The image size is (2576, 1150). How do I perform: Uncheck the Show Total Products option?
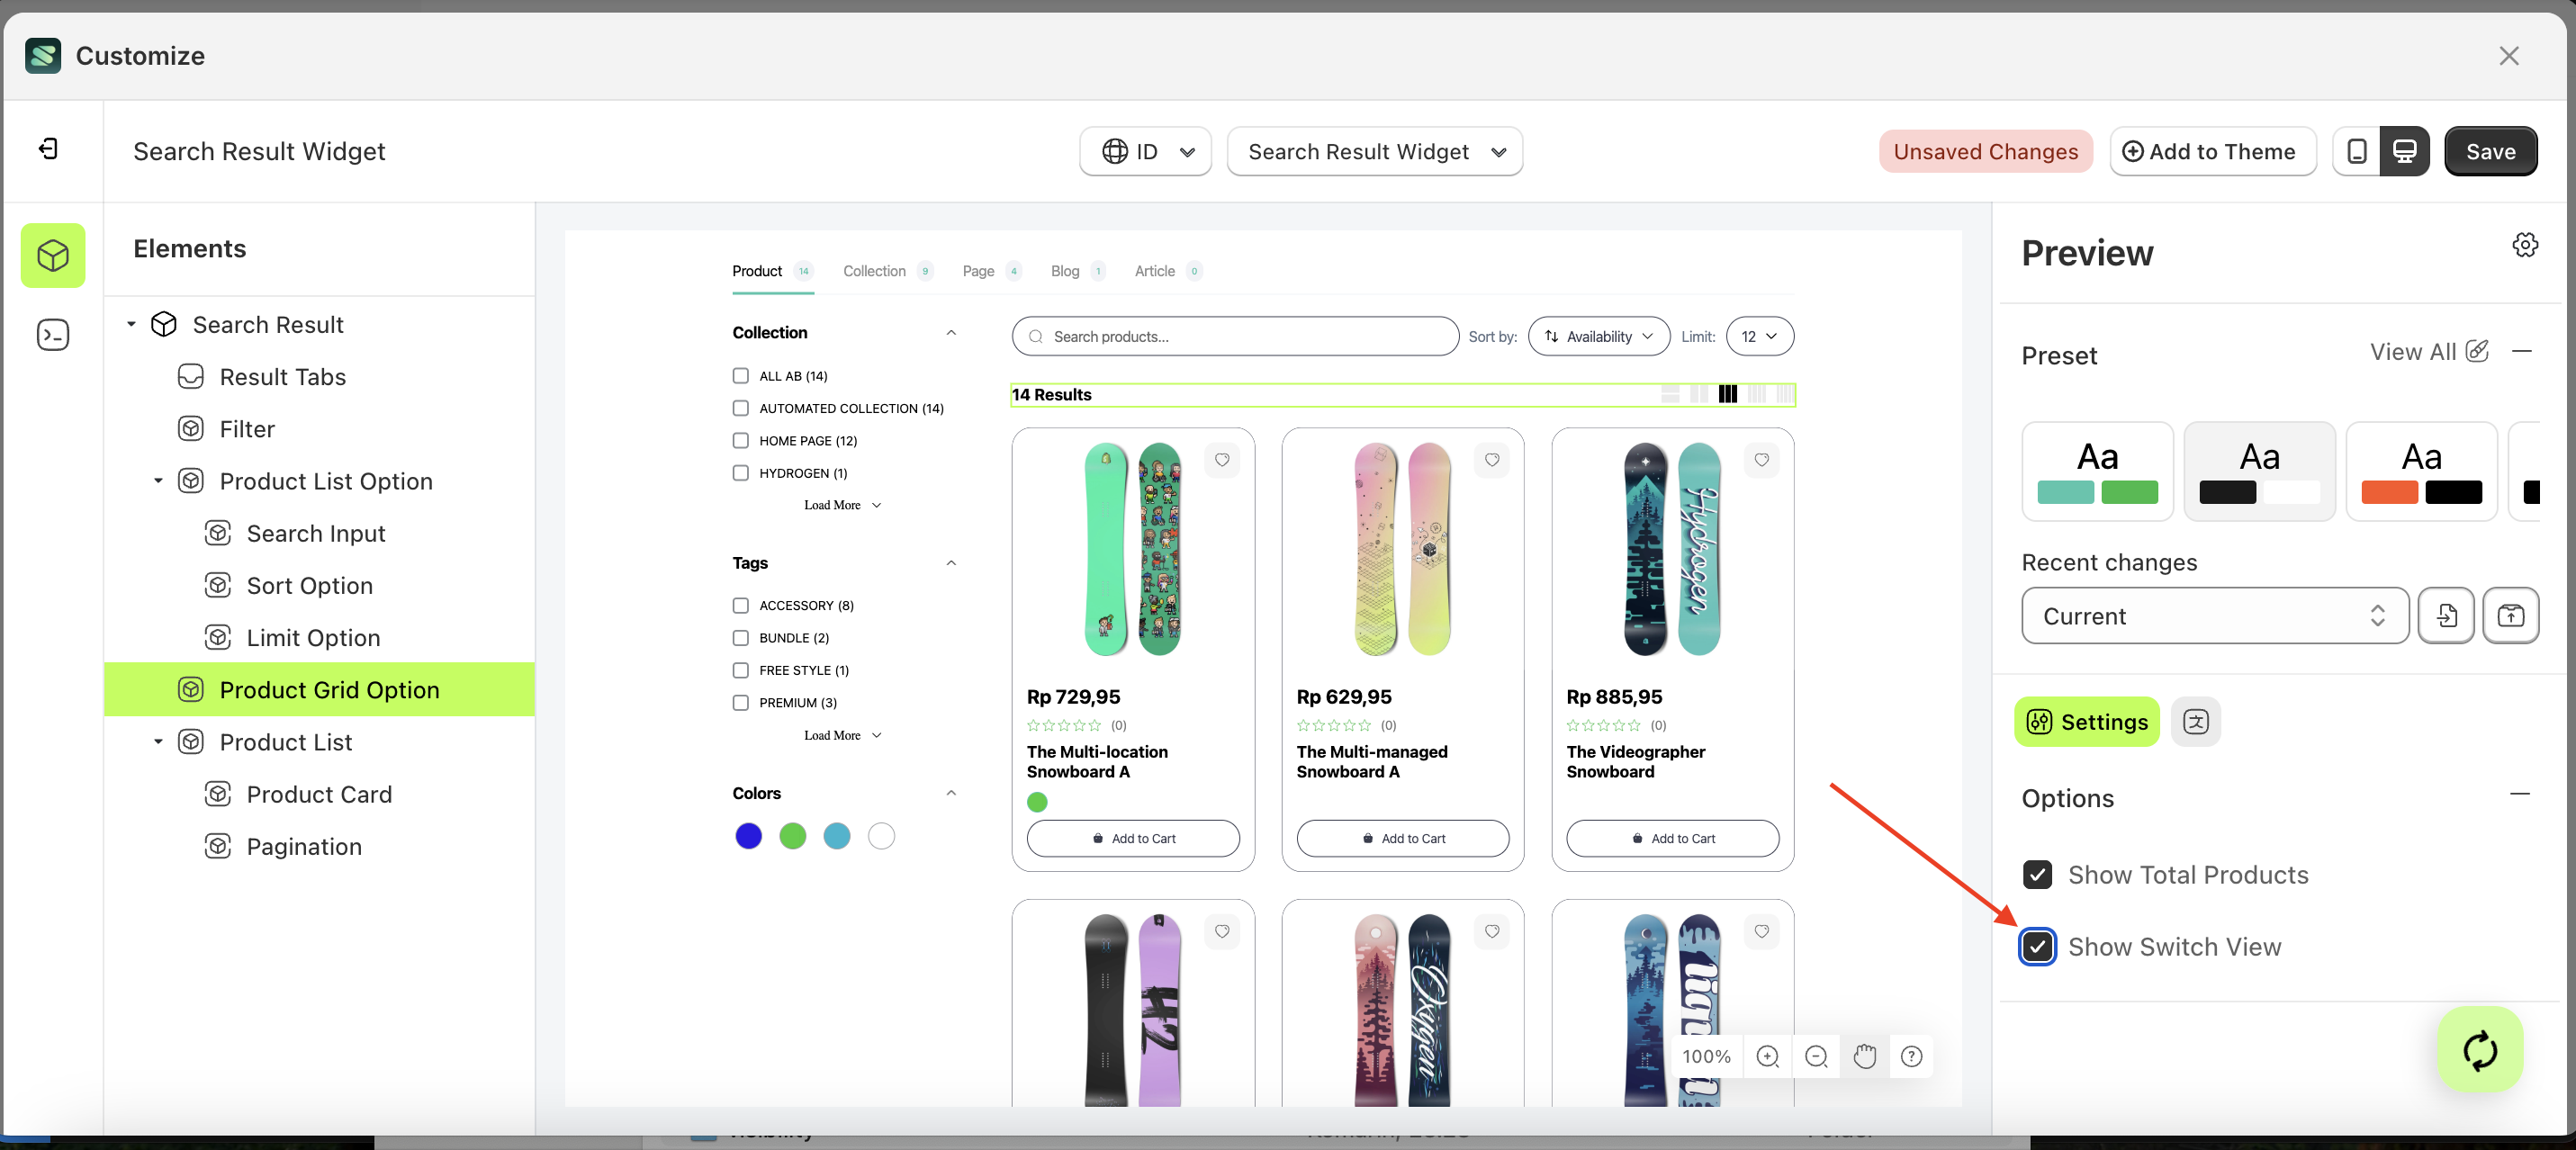coord(2038,874)
